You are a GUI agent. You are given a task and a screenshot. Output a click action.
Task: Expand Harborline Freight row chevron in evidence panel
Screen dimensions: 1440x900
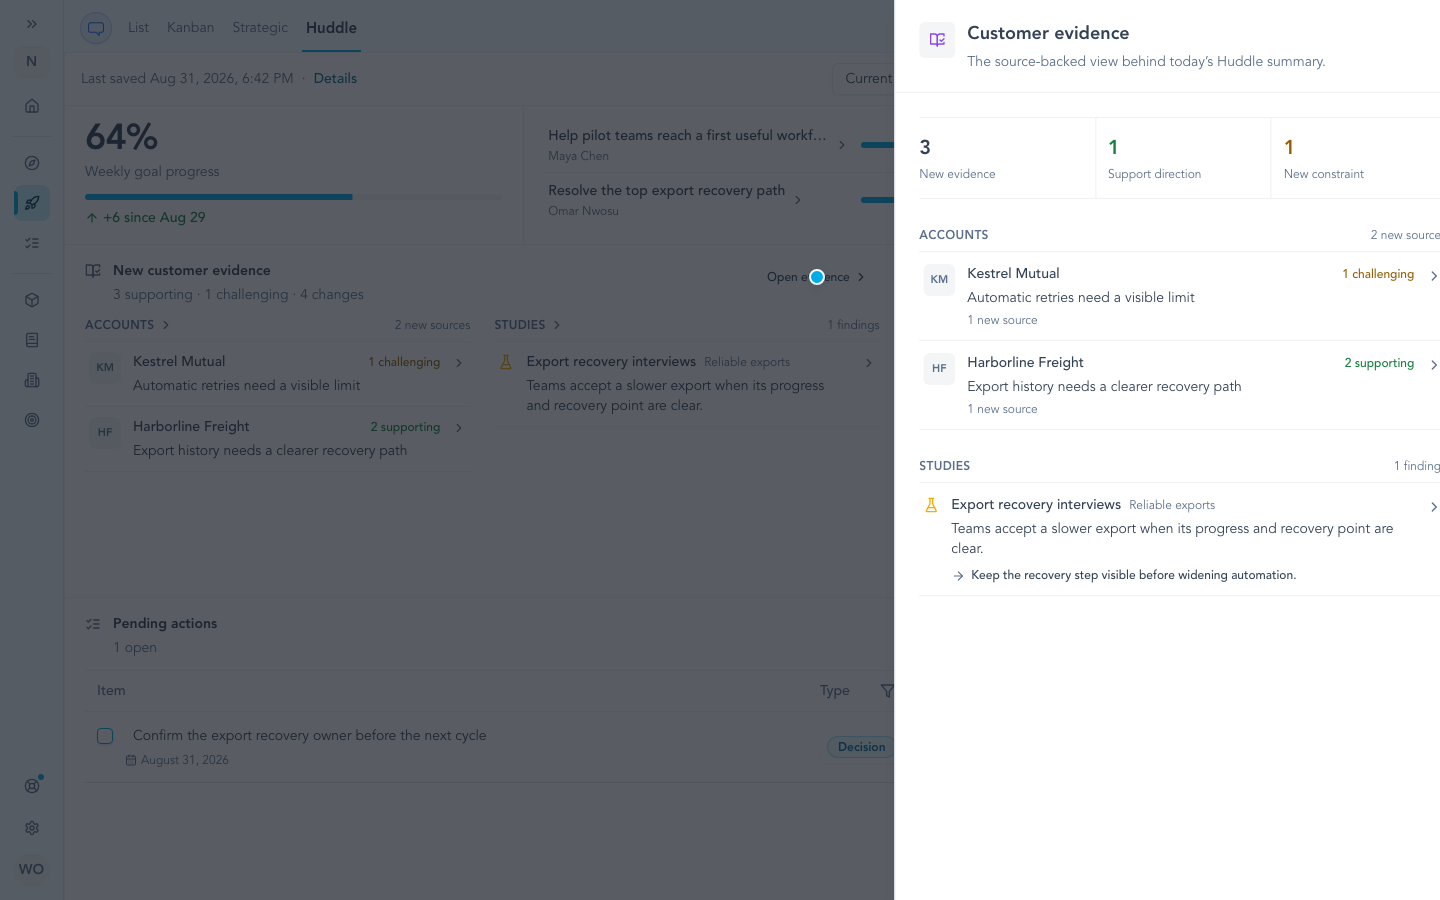pyautogui.click(x=1433, y=365)
